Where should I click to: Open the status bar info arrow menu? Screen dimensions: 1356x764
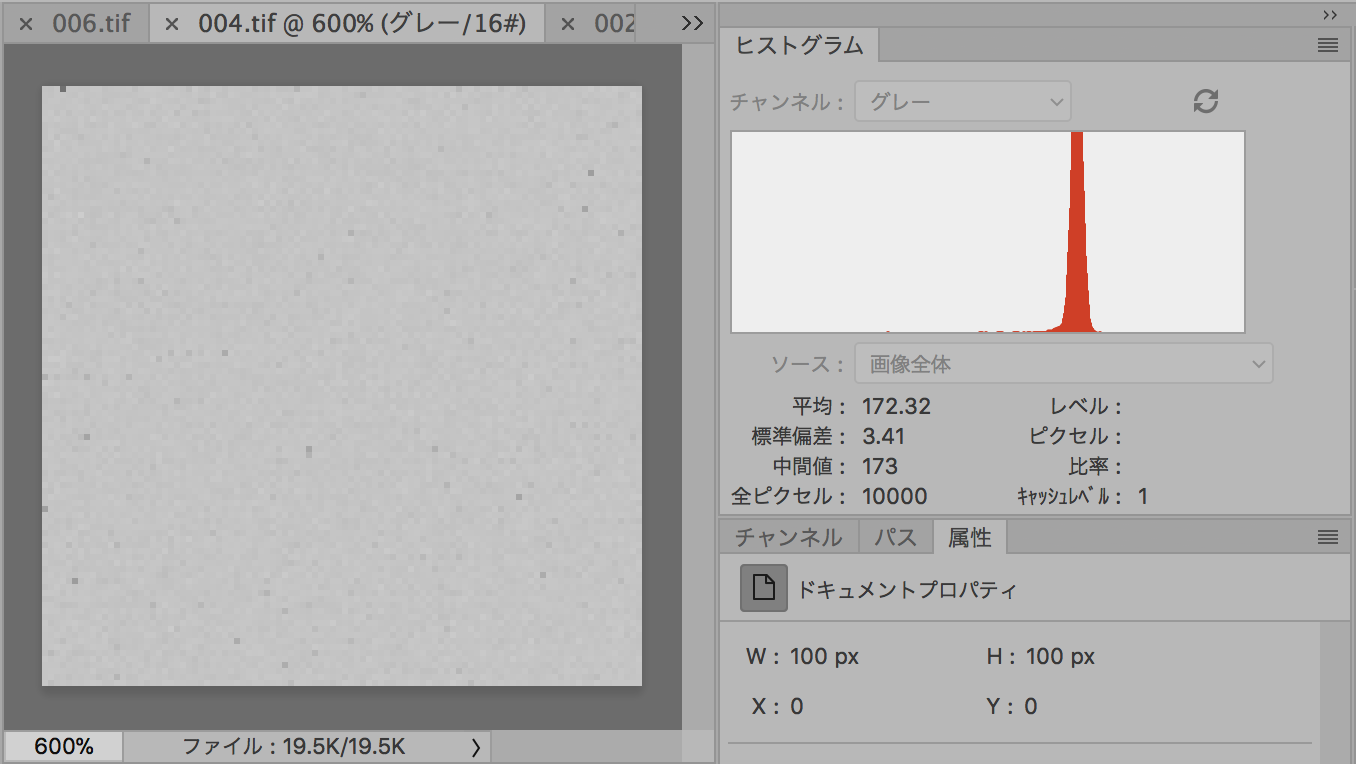coord(475,747)
